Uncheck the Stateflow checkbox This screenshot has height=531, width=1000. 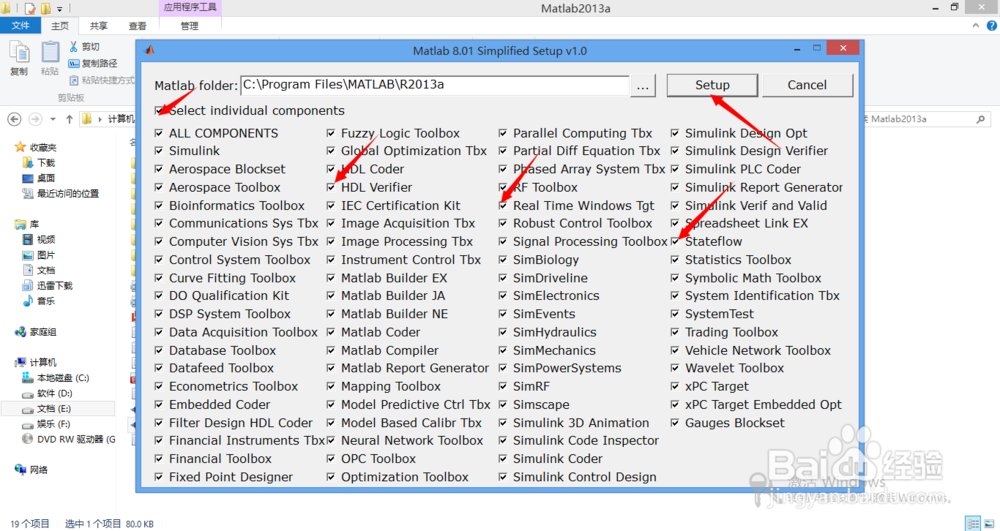coord(675,242)
